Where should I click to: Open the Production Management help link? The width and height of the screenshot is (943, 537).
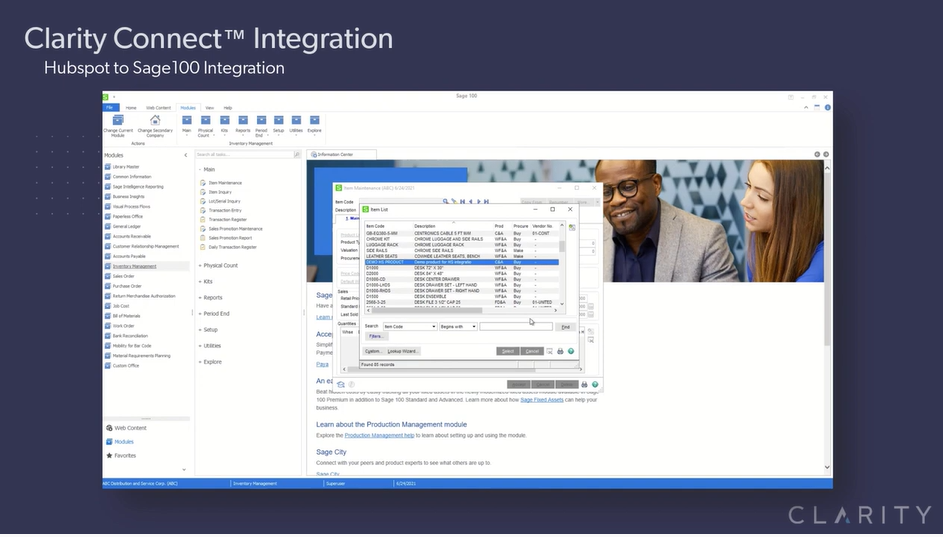(x=379, y=435)
